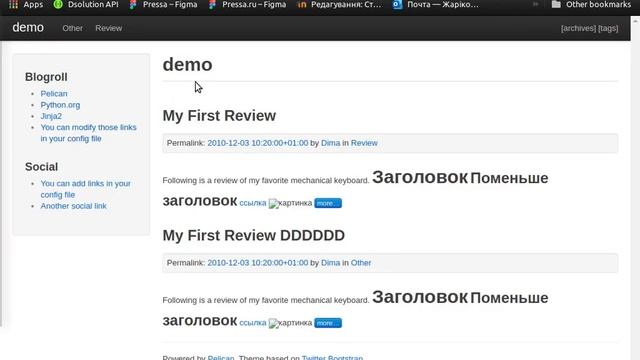Open the Pelican link in footer
The width and height of the screenshot is (640, 360).
coord(221,358)
